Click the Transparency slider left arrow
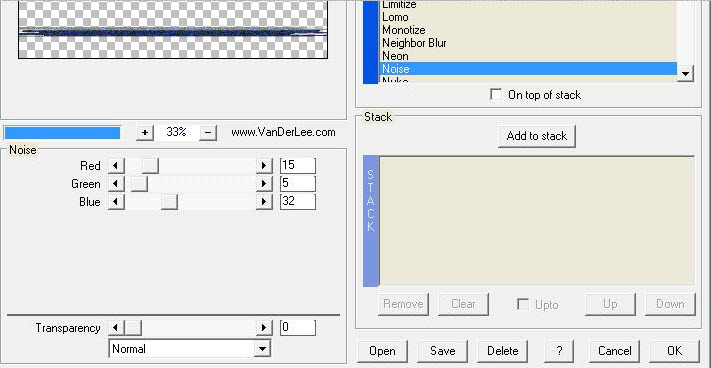 117,327
